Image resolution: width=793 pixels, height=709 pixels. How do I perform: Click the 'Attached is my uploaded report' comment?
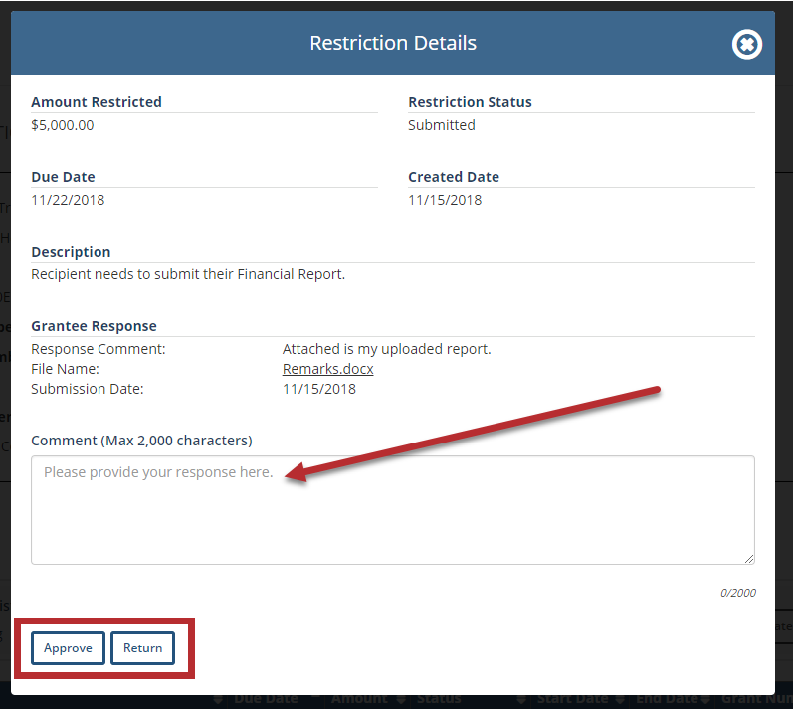pyautogui.click(x=387, y=349)
